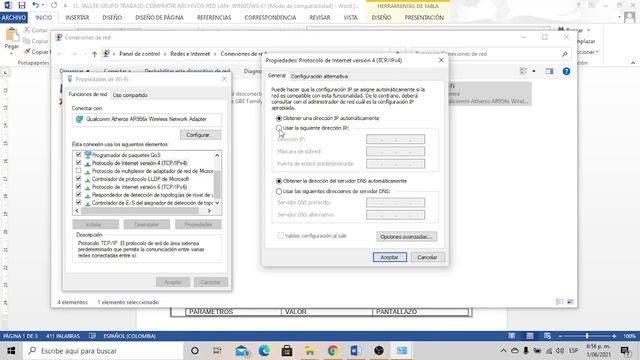The height and width of the screenshot is (360, 640).
Task: Uncheck Programador de paquetes QoS
Action: (x=78, y=155)
